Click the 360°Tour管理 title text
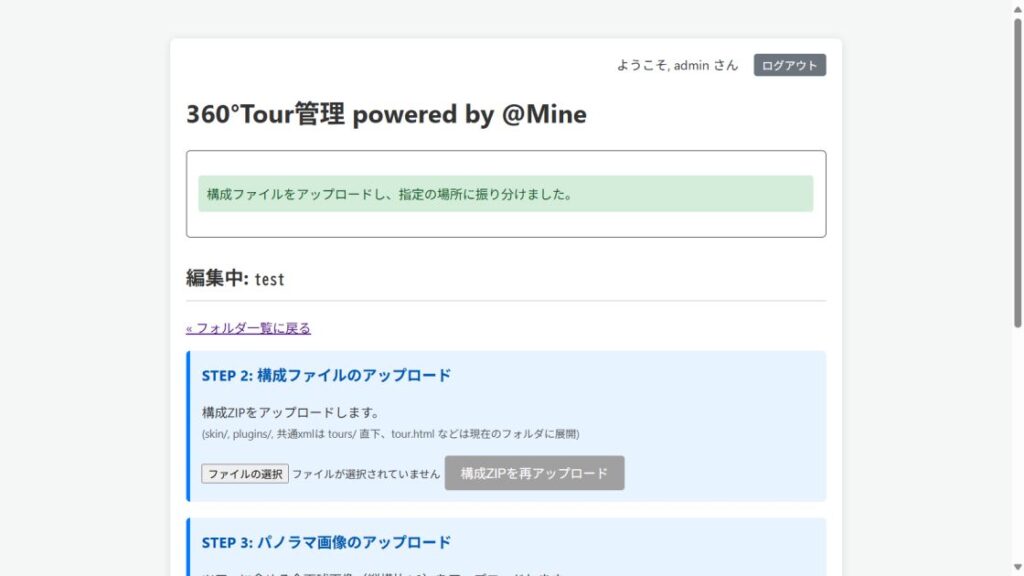 pos(266,115)
